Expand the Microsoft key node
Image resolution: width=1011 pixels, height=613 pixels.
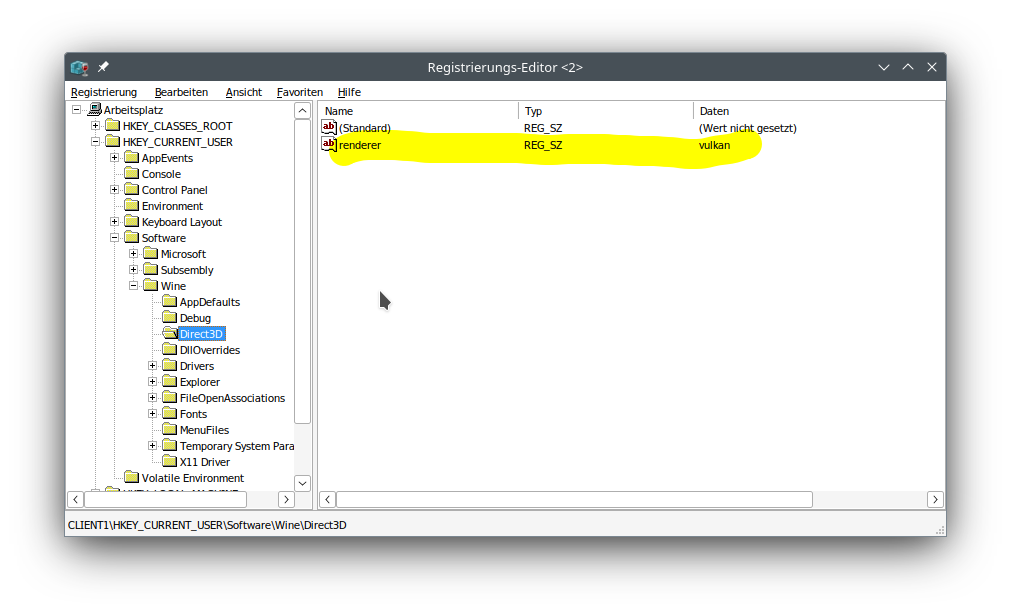click(x=134, y=254)
